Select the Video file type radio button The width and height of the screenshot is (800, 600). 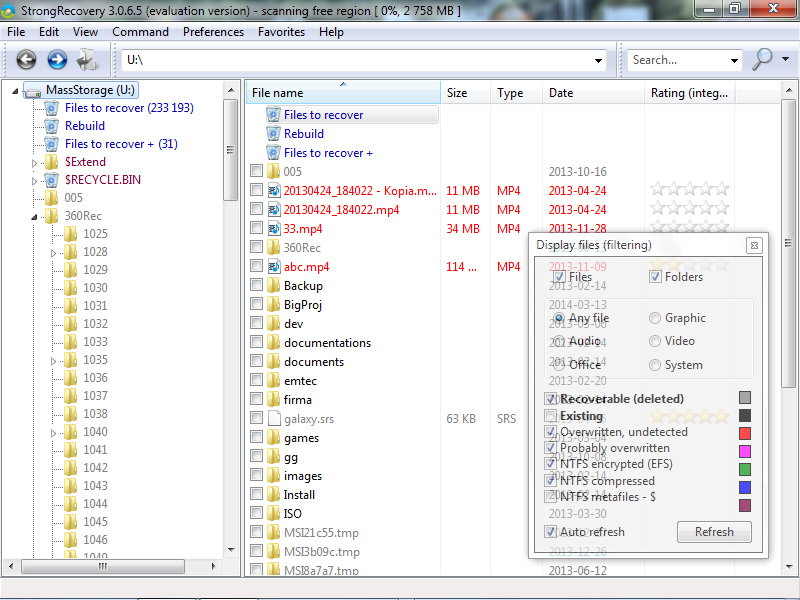[x=655, y=342]
